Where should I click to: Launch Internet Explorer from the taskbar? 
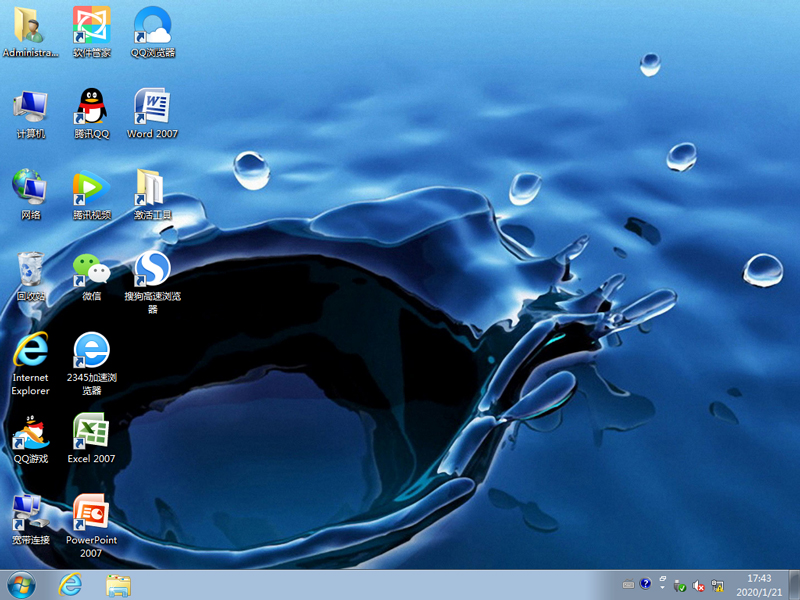(x=71, y=584)
